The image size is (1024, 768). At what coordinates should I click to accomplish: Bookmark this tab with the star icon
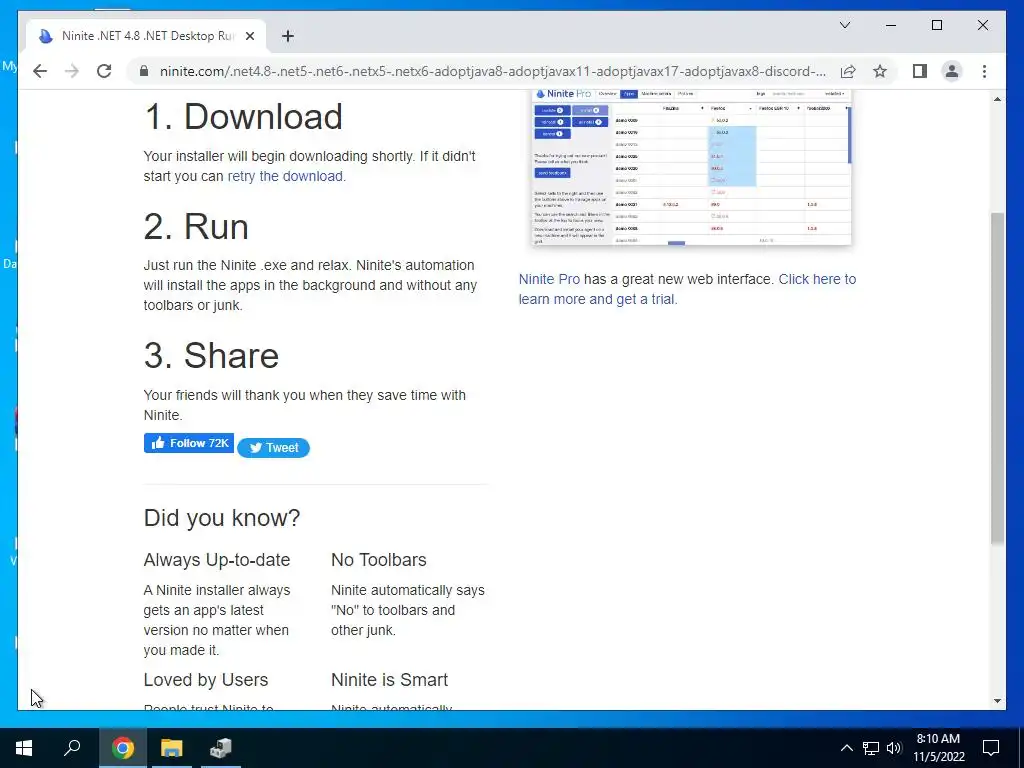point(880,71)
